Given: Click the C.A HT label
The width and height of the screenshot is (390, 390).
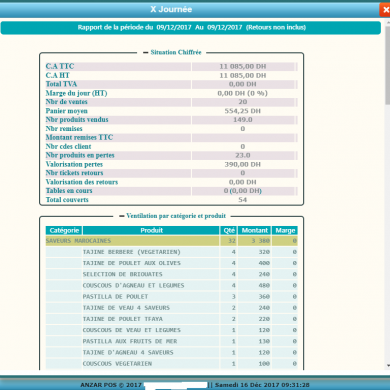Looking at the screenshot, I should (58, 75).
